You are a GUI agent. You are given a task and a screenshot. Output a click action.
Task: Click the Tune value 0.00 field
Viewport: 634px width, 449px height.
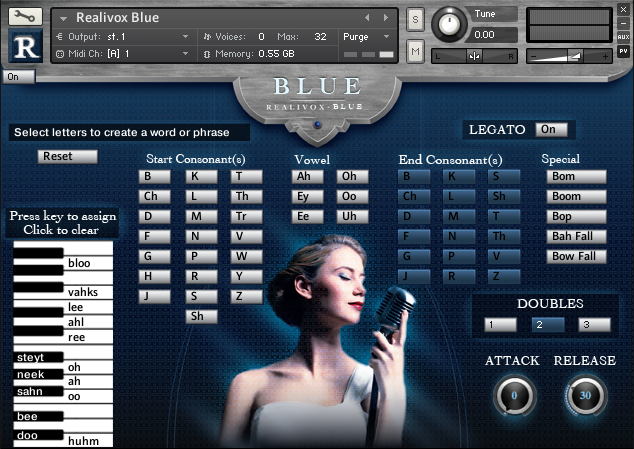coord(491,35)
